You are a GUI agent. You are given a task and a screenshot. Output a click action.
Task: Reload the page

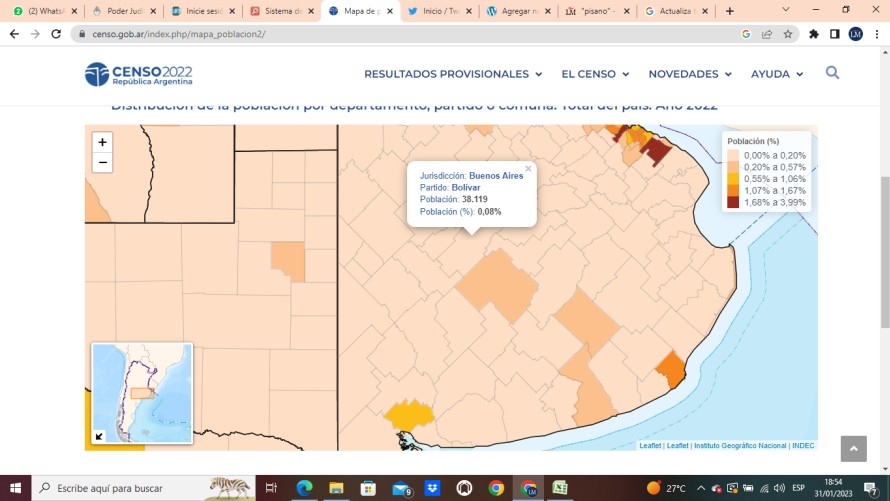click(x=58, y=33)
